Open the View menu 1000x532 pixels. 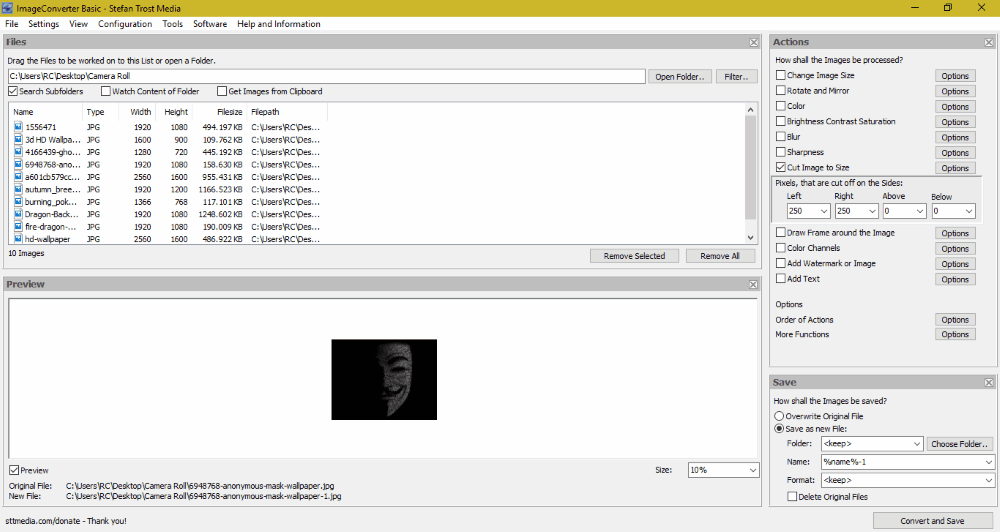pos(78,24)
